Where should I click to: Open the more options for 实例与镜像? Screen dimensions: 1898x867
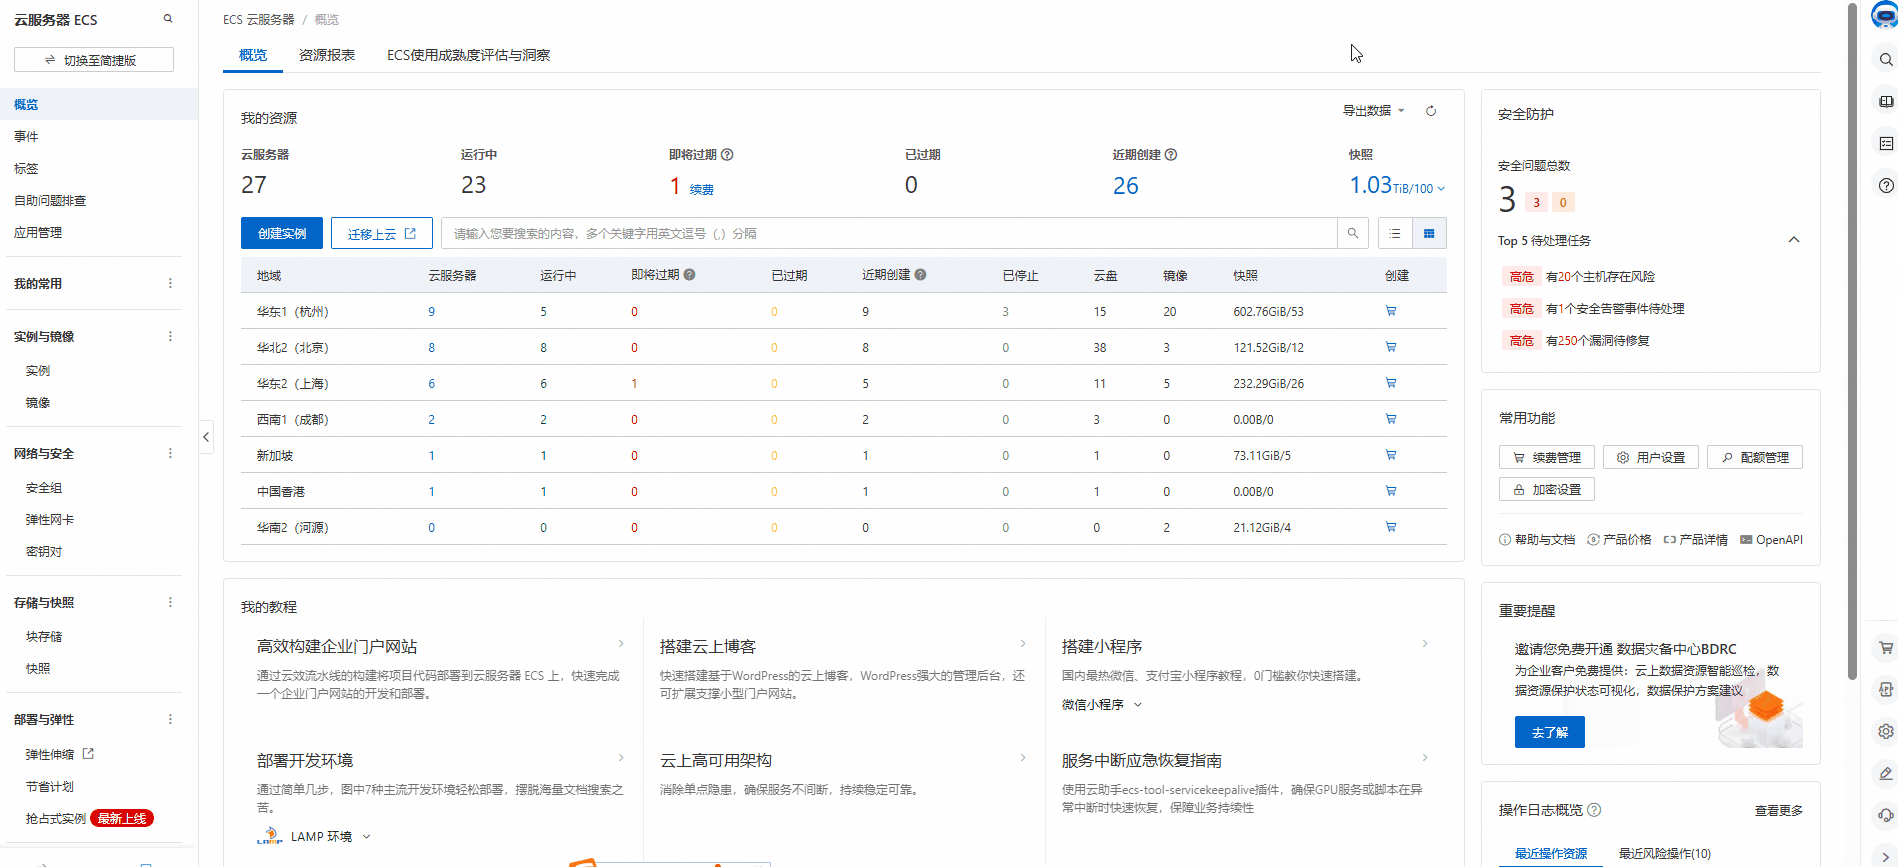point(170,337)
